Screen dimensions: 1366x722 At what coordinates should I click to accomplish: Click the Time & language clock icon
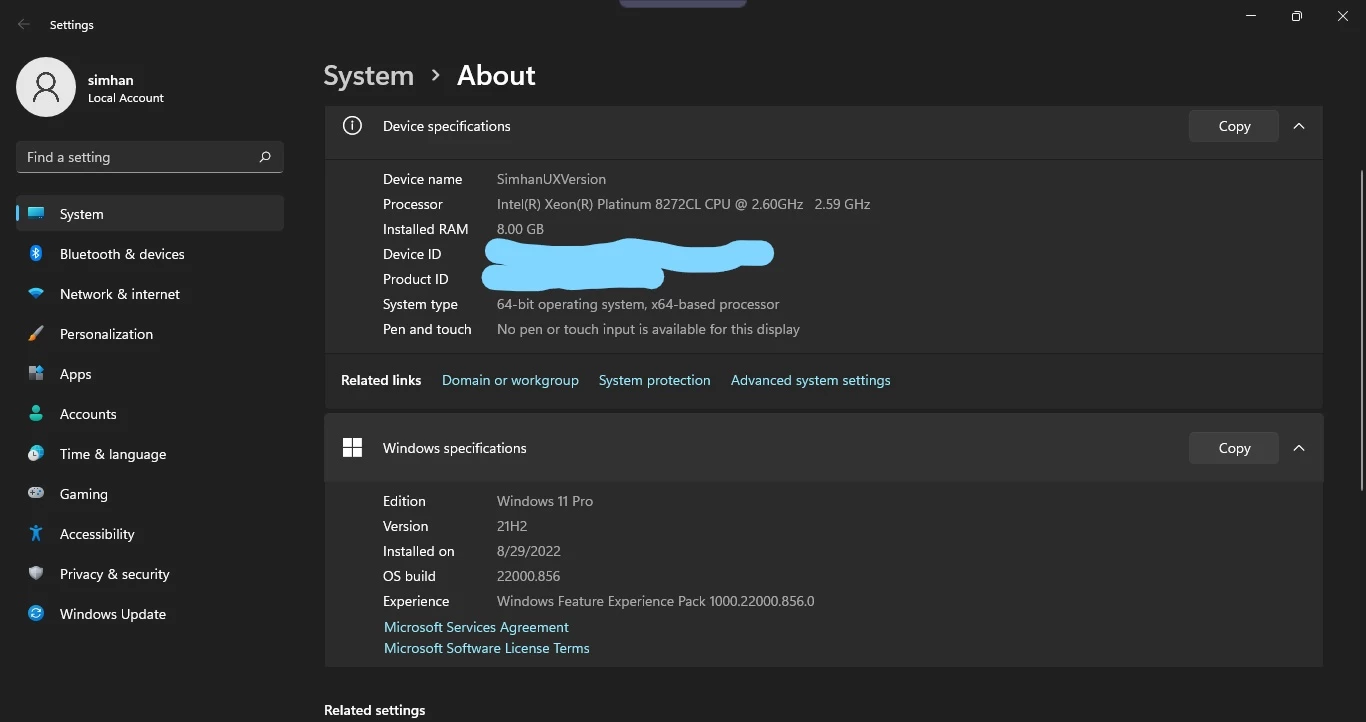[x=36, y=454]
